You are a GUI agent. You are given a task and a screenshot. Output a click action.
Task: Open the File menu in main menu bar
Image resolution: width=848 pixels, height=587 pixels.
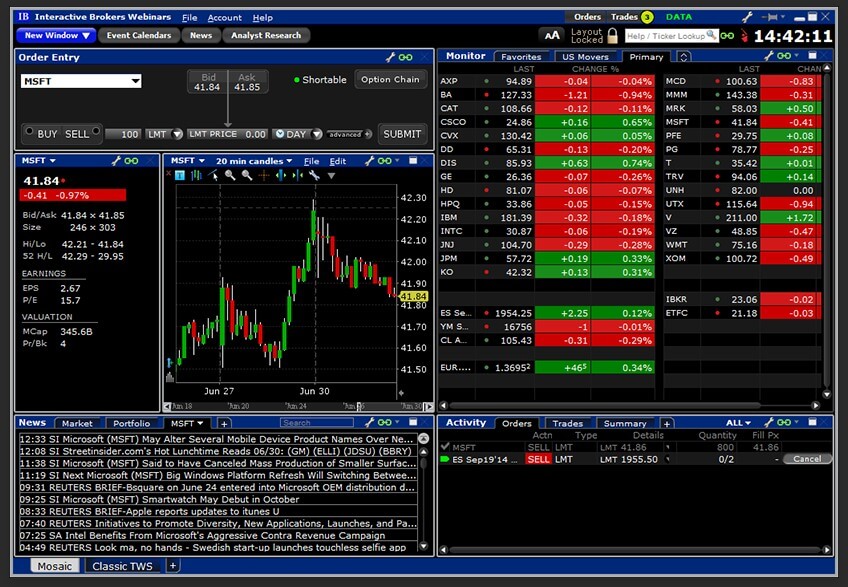tap(189, 18)
